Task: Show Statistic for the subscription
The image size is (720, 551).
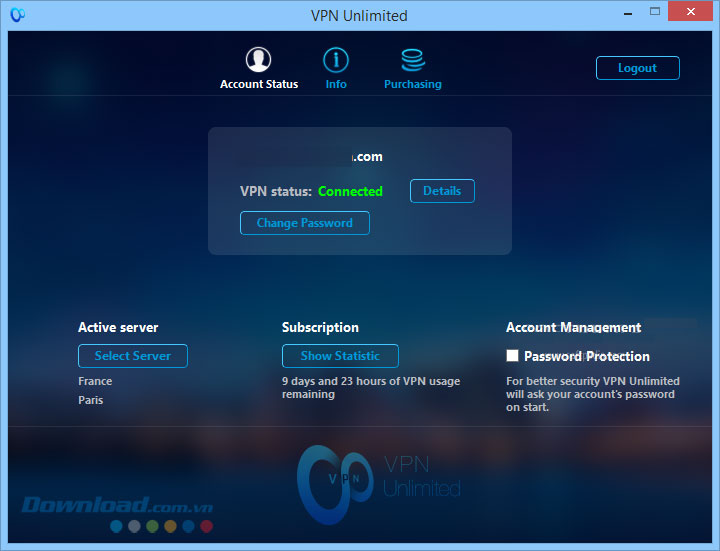Action: coord(340,356)
